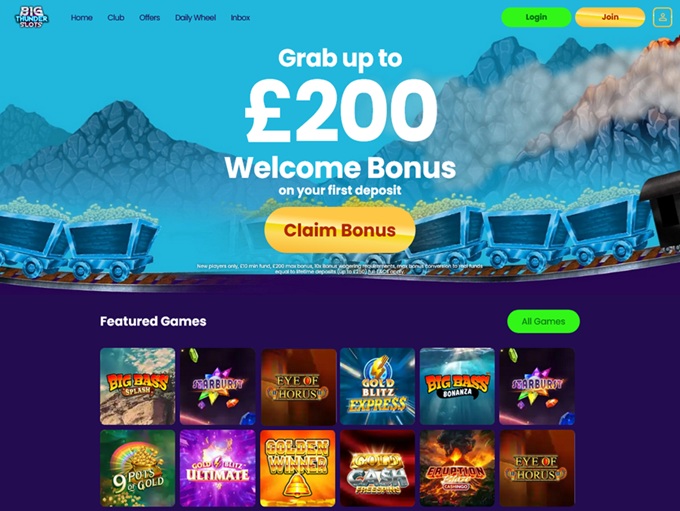Viewport: 680px width, 511px height.
Task: View All Games
Action: [543, 321]
